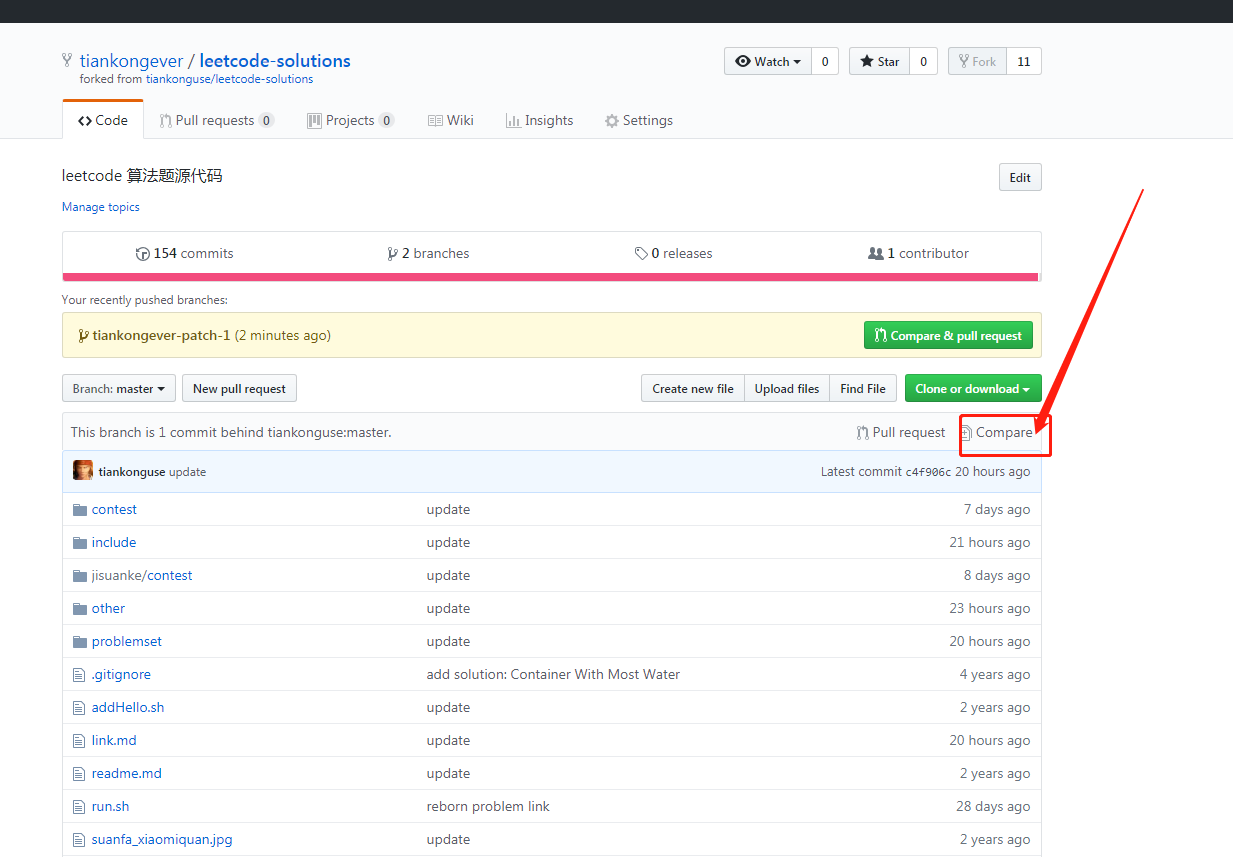Image resolution: width=1233 pixels, height=857 pixels.
Task: Click tiankonguse avatar in latest commit
Action: pos(83,471)
